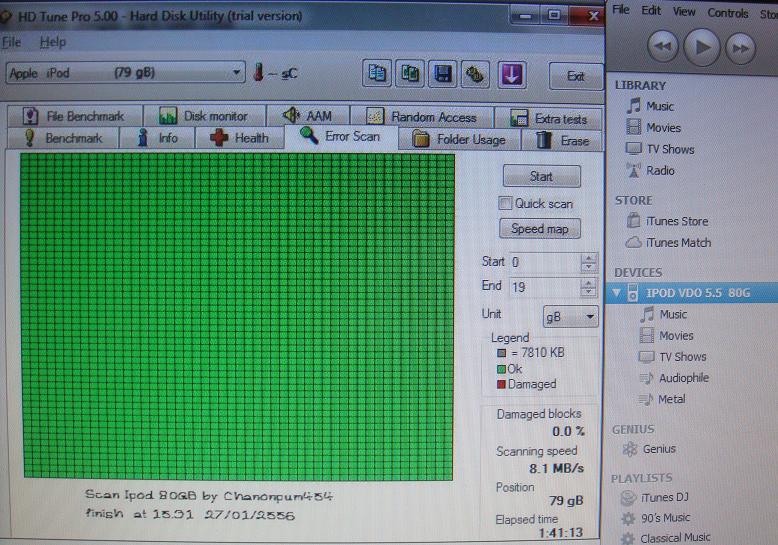Screen dimensions: 778x545
Task: Open the Apple iPod drive dropdown
Action: 126,73
